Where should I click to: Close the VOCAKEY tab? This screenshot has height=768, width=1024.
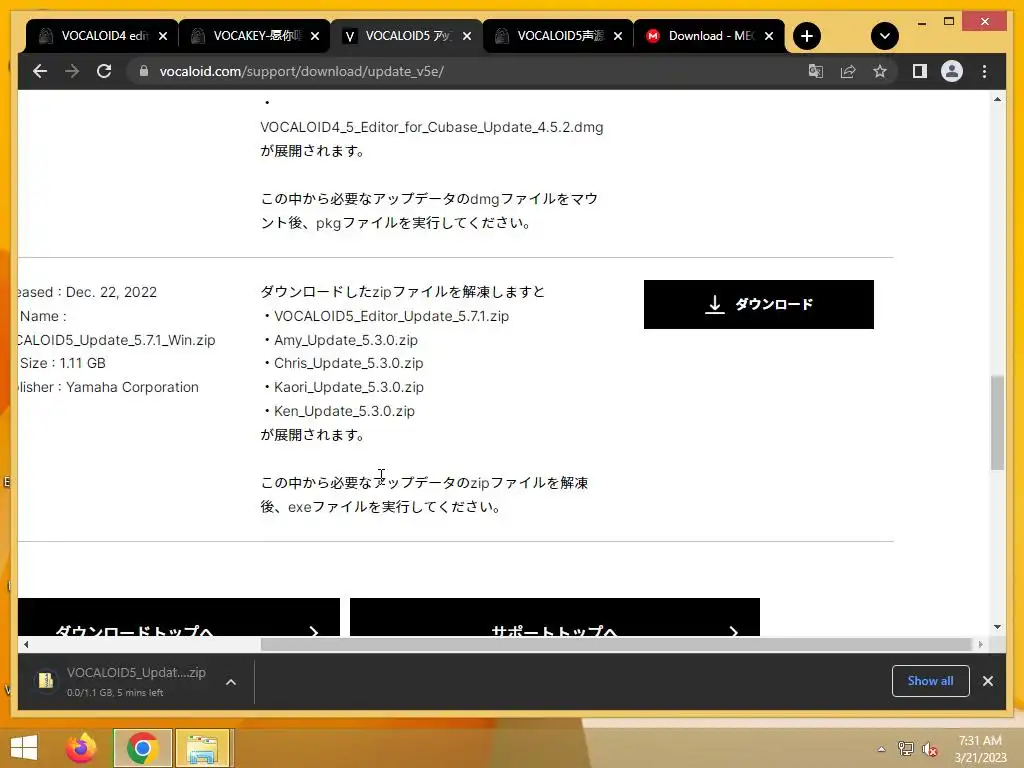315,36
